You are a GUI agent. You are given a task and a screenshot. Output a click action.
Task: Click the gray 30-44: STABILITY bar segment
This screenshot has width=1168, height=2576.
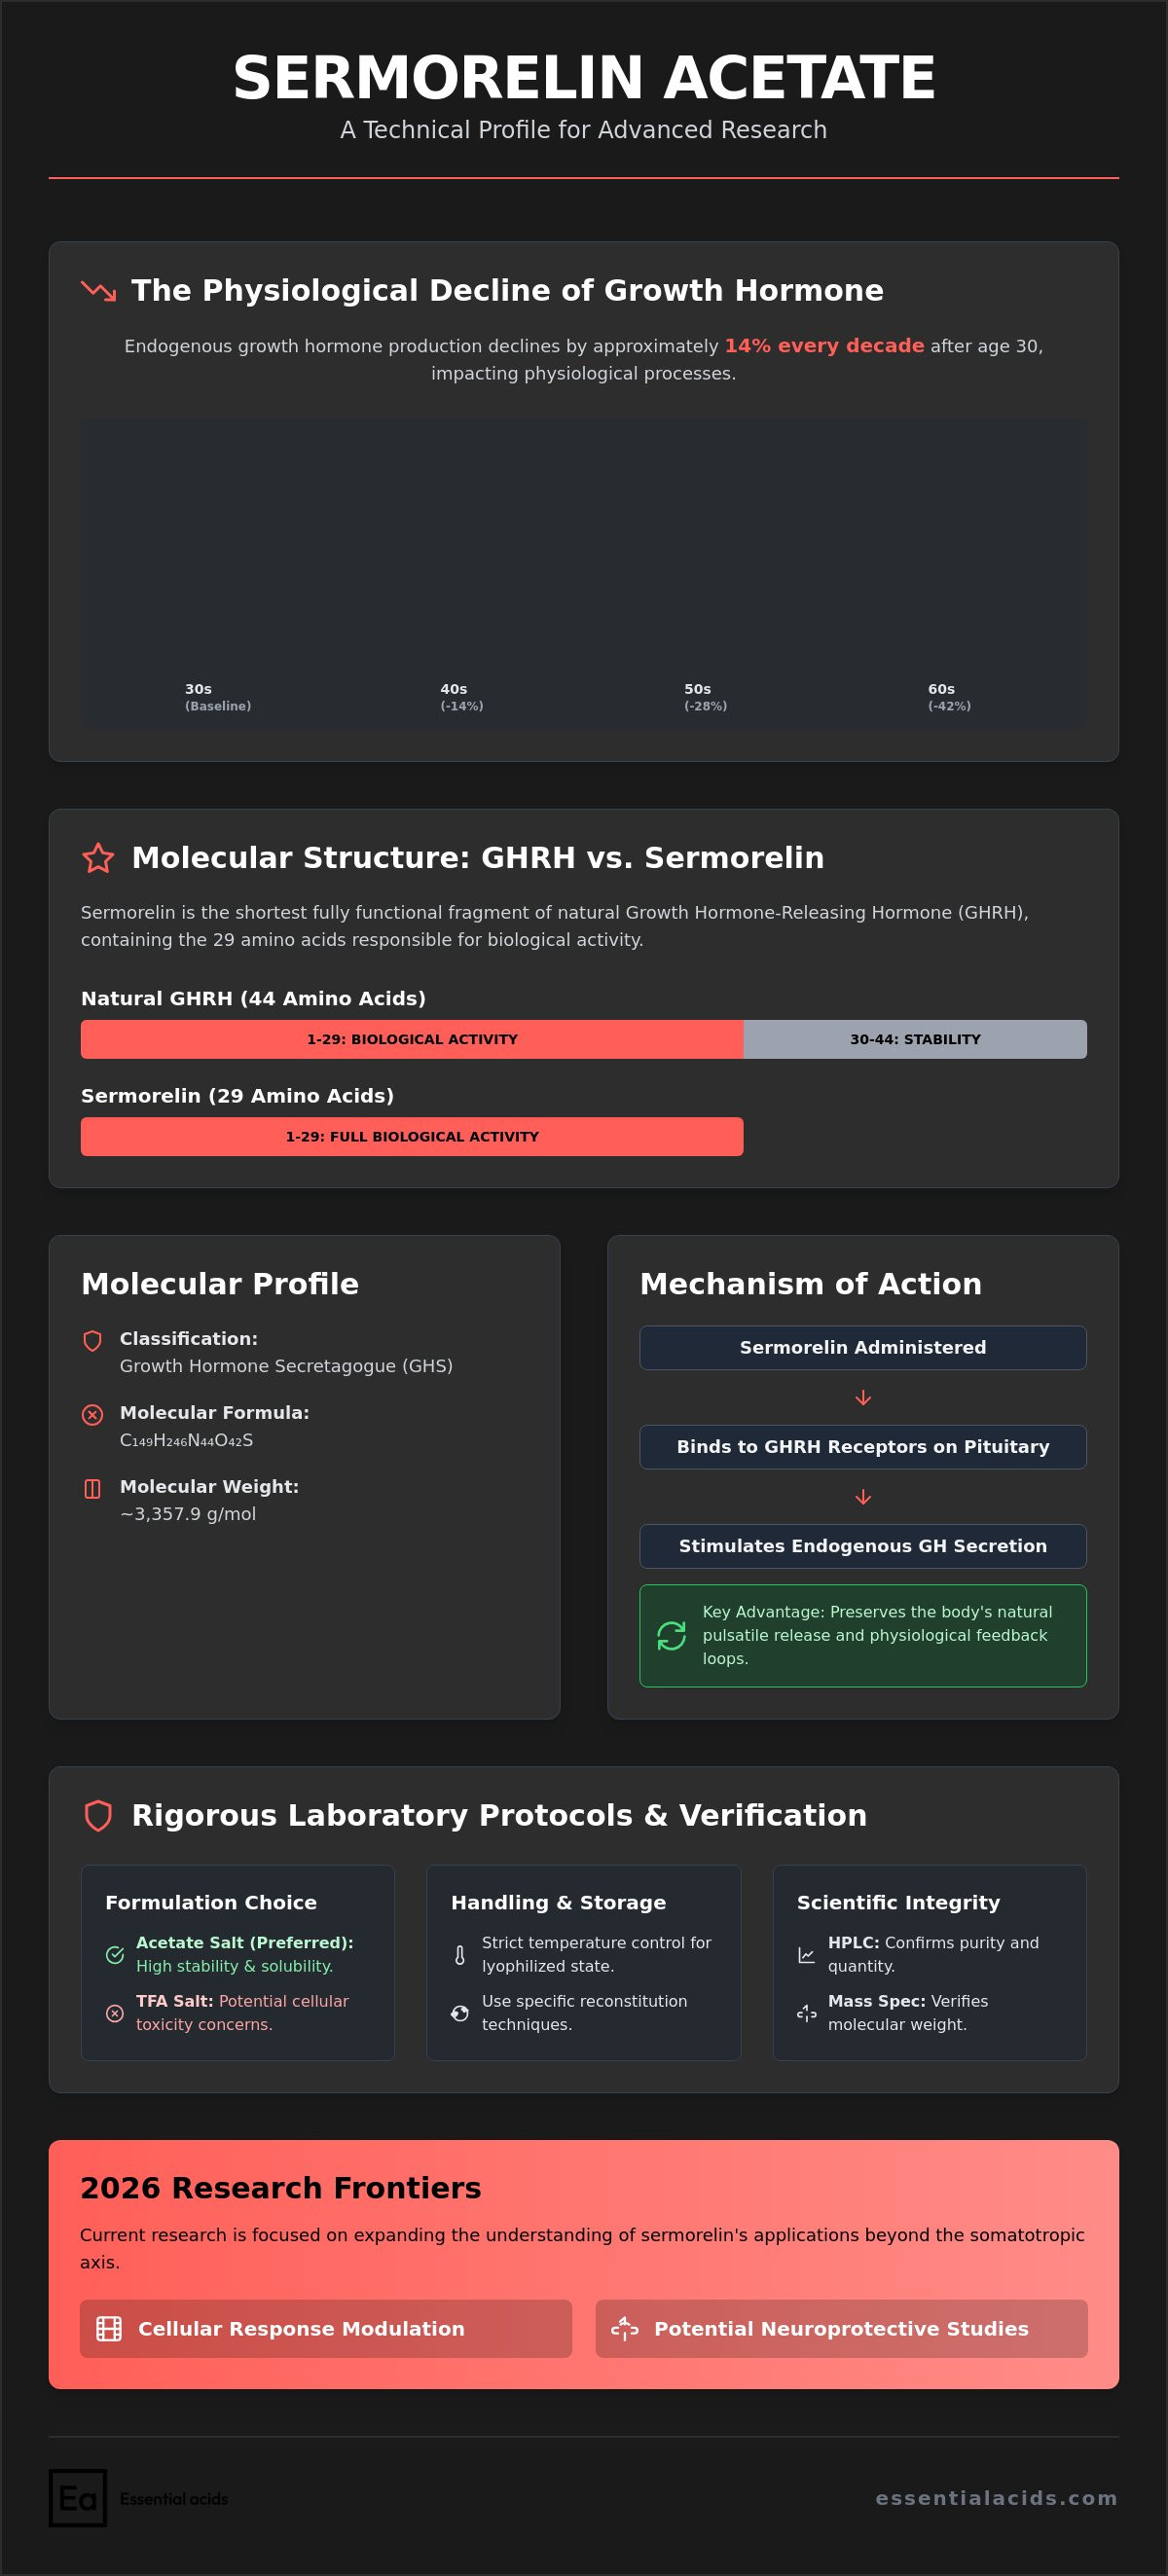915,1040
